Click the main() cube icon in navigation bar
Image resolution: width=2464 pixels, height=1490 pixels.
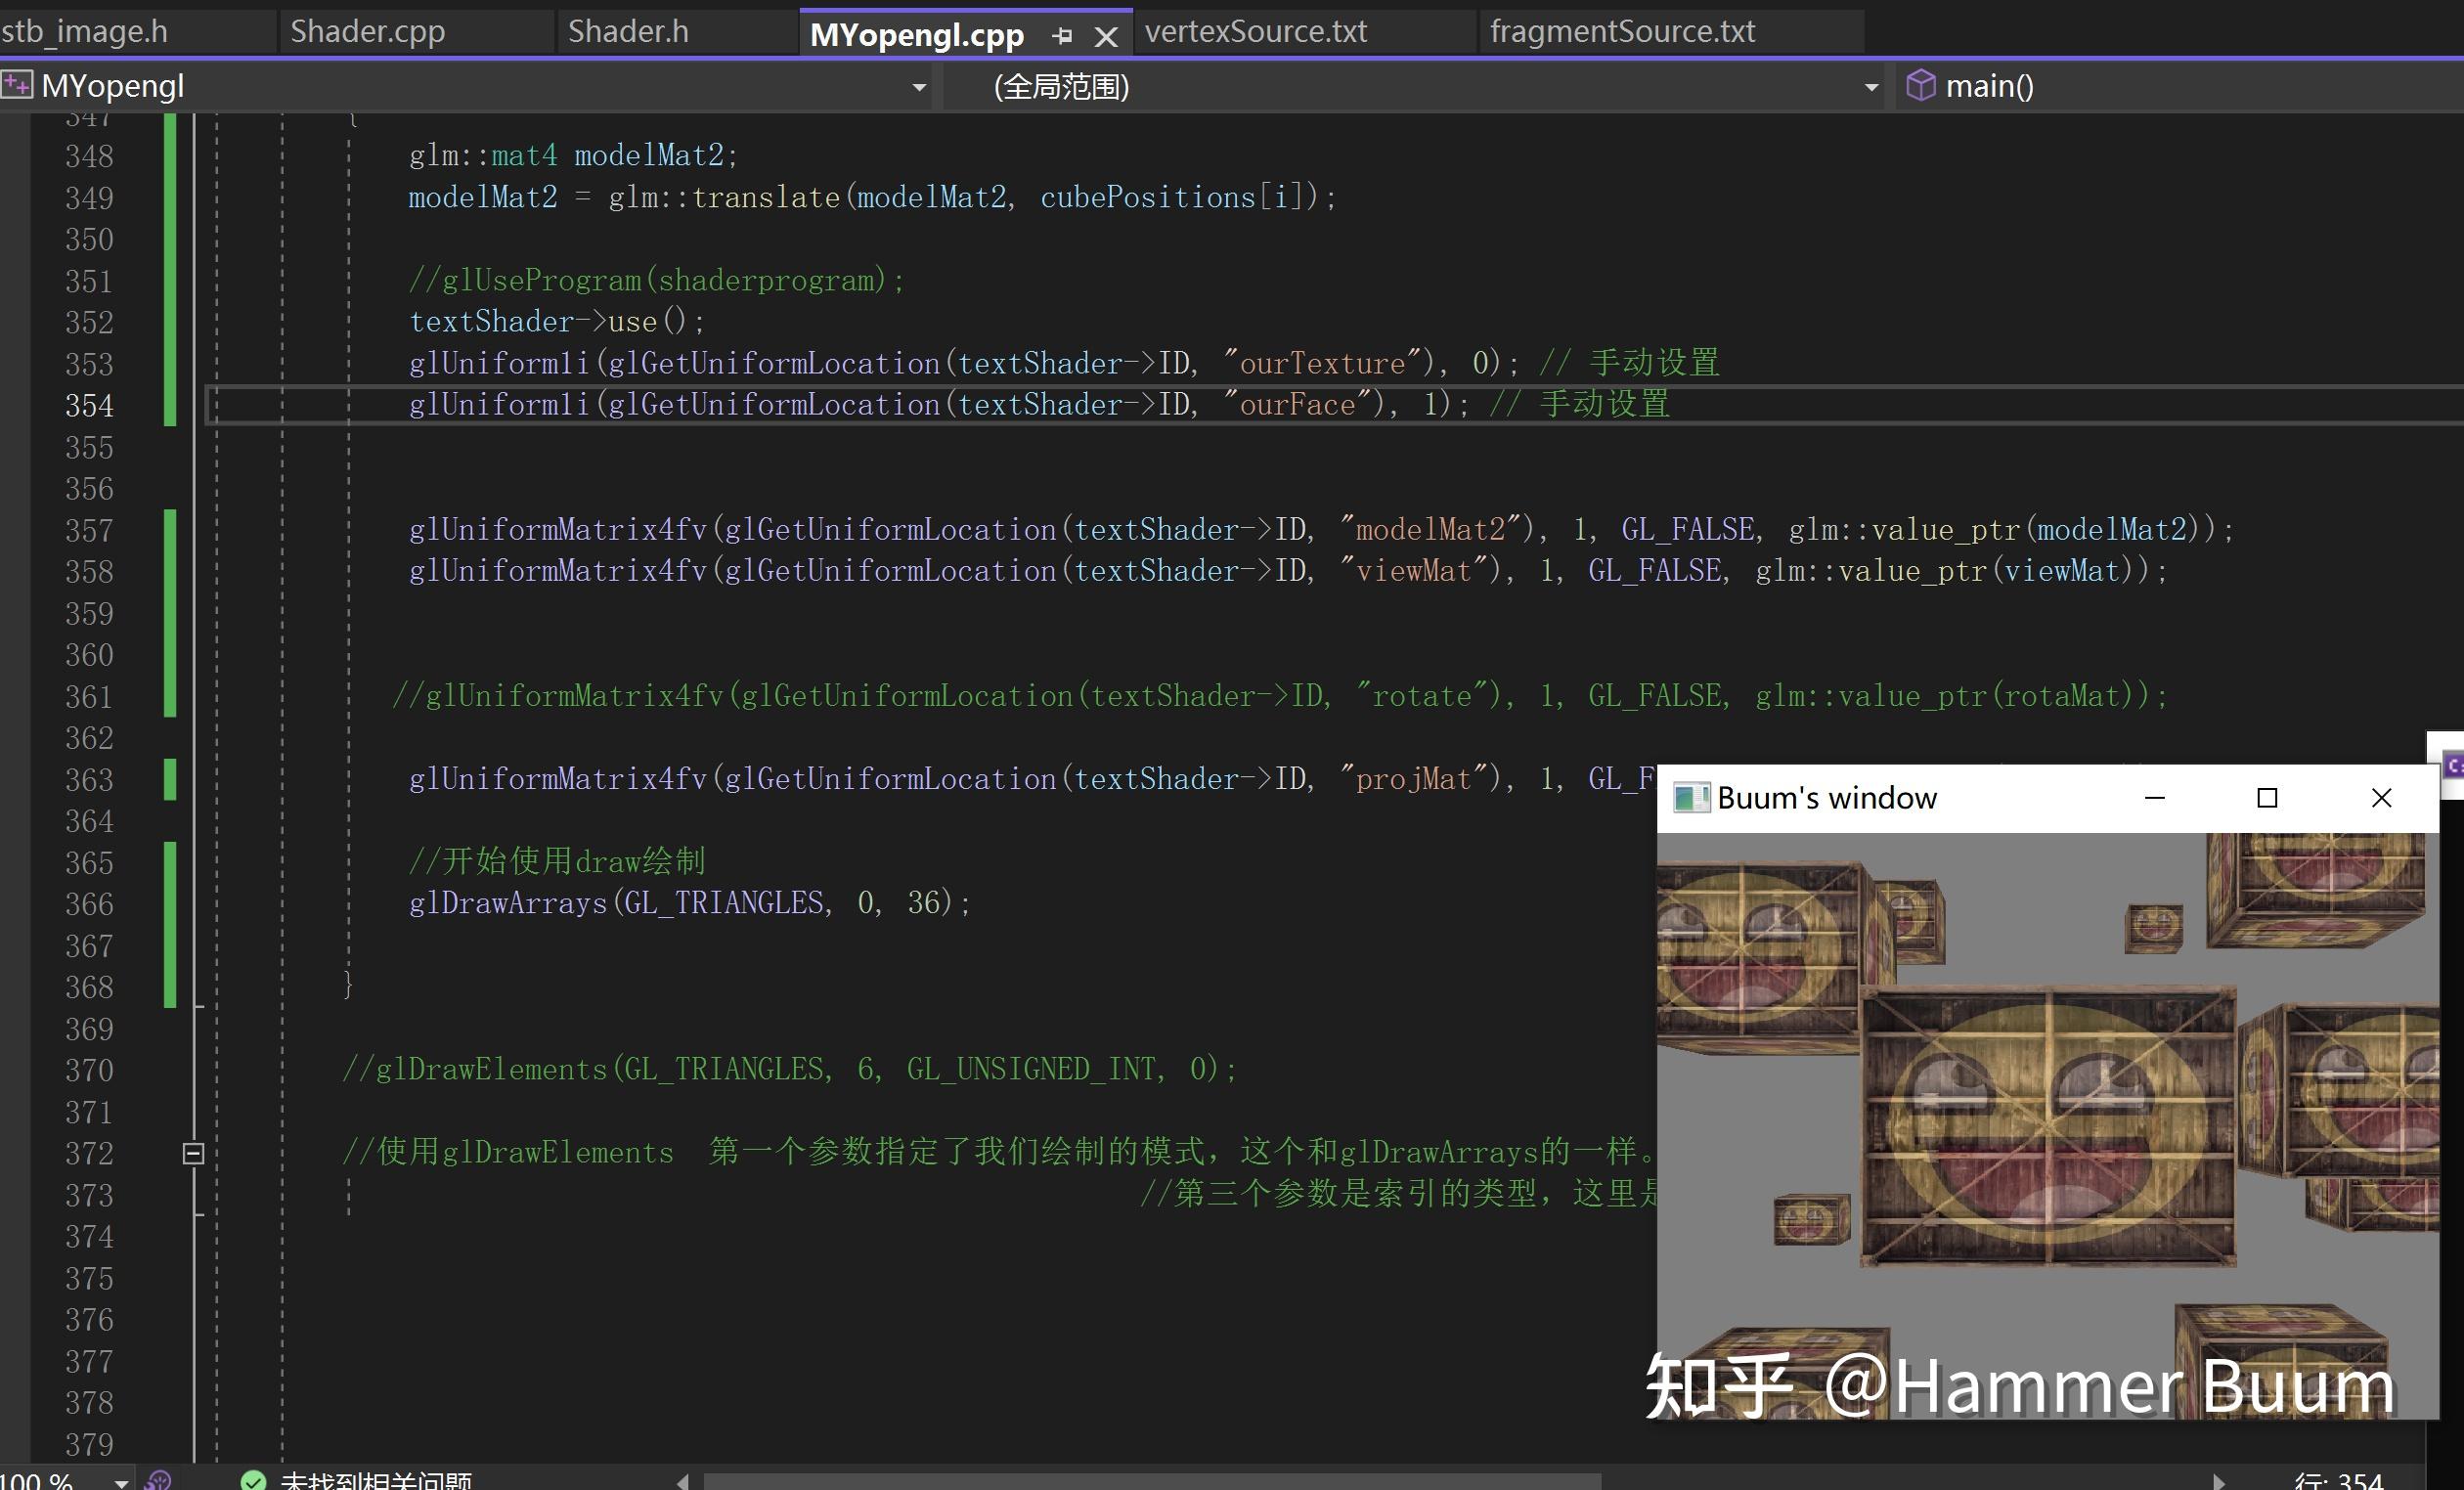tap(1922, 86)
